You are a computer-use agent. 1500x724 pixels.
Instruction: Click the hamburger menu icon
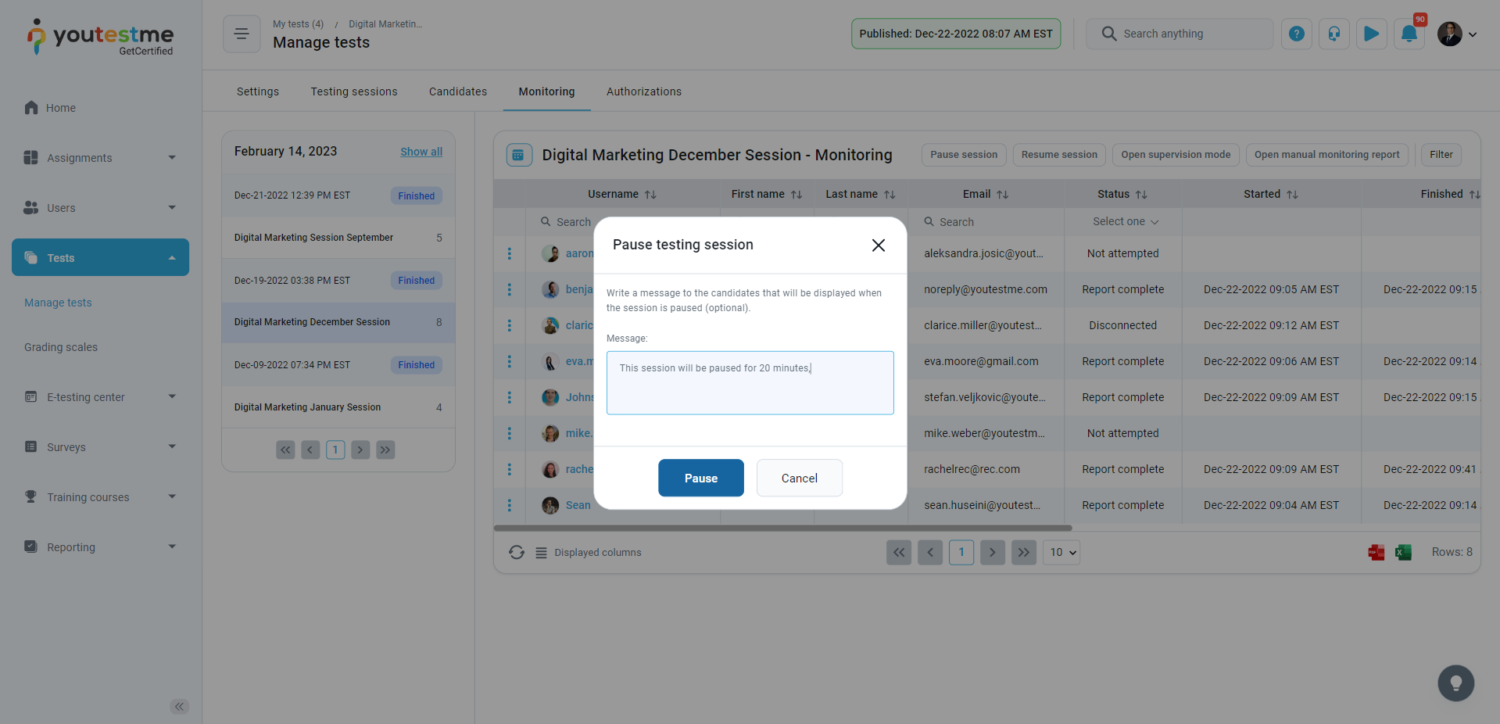(241, 34)
